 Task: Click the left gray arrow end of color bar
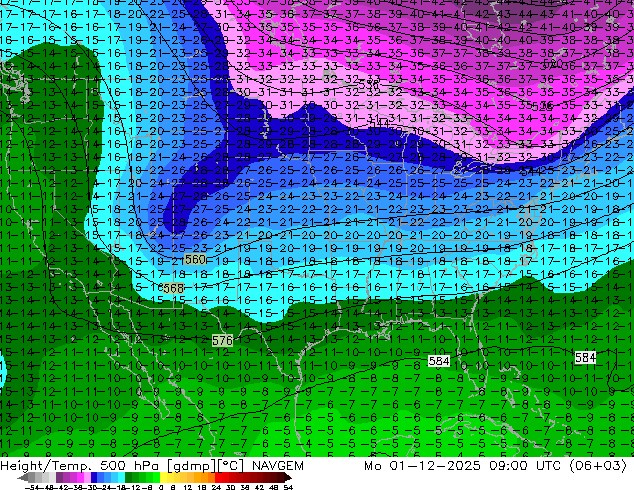pyautogui.click(x=23, y=478)
